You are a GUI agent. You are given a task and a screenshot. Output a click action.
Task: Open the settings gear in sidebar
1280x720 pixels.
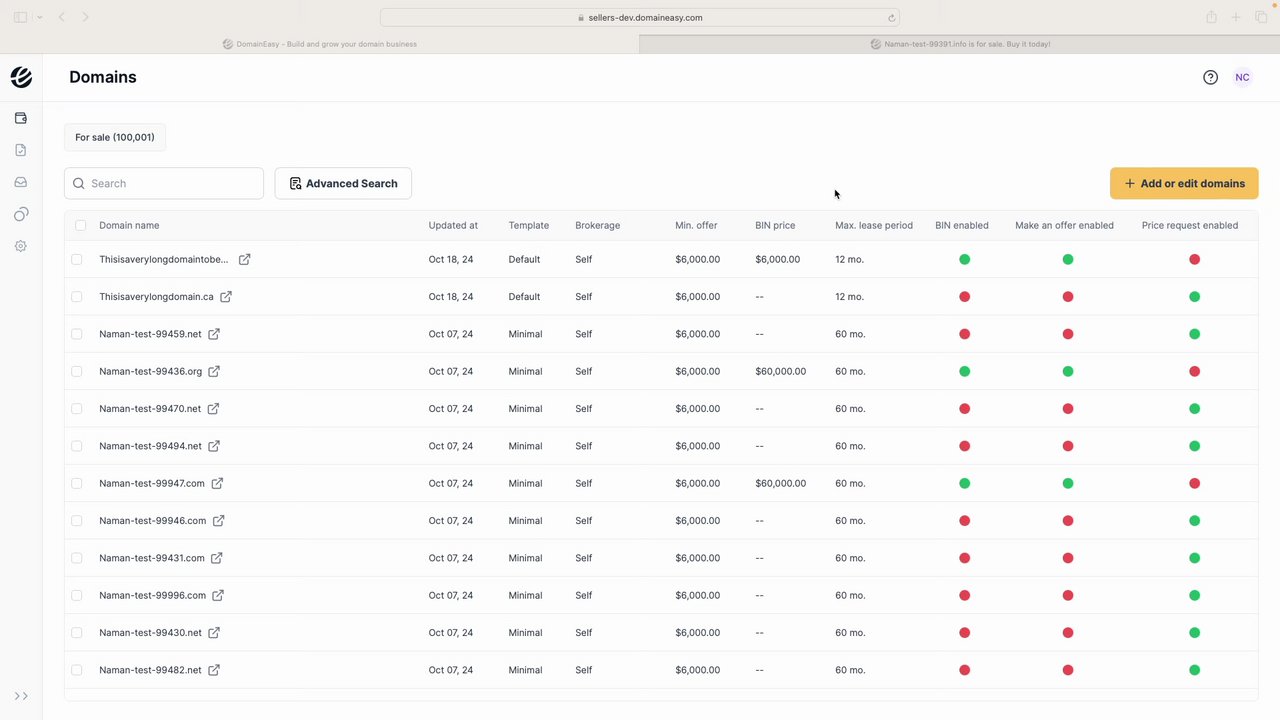[21, 246]
